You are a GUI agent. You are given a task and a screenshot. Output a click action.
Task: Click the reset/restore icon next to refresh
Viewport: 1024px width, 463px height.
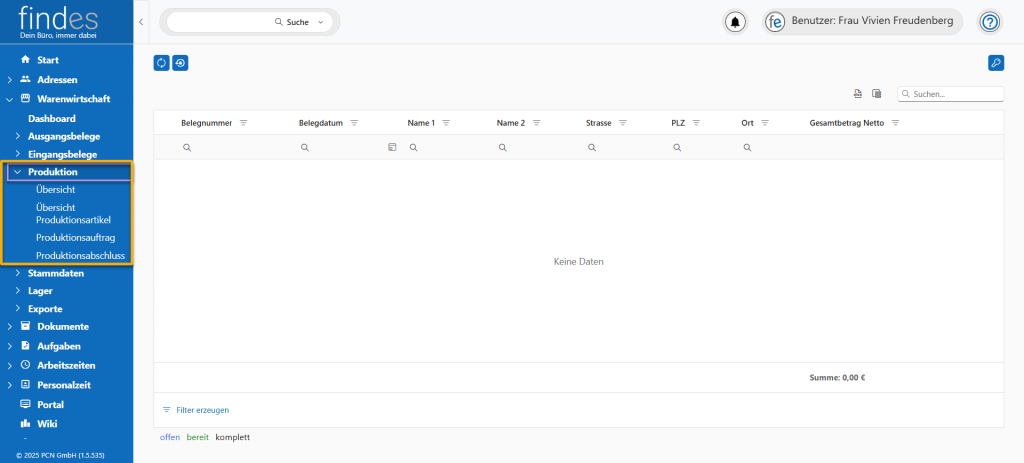180,63
